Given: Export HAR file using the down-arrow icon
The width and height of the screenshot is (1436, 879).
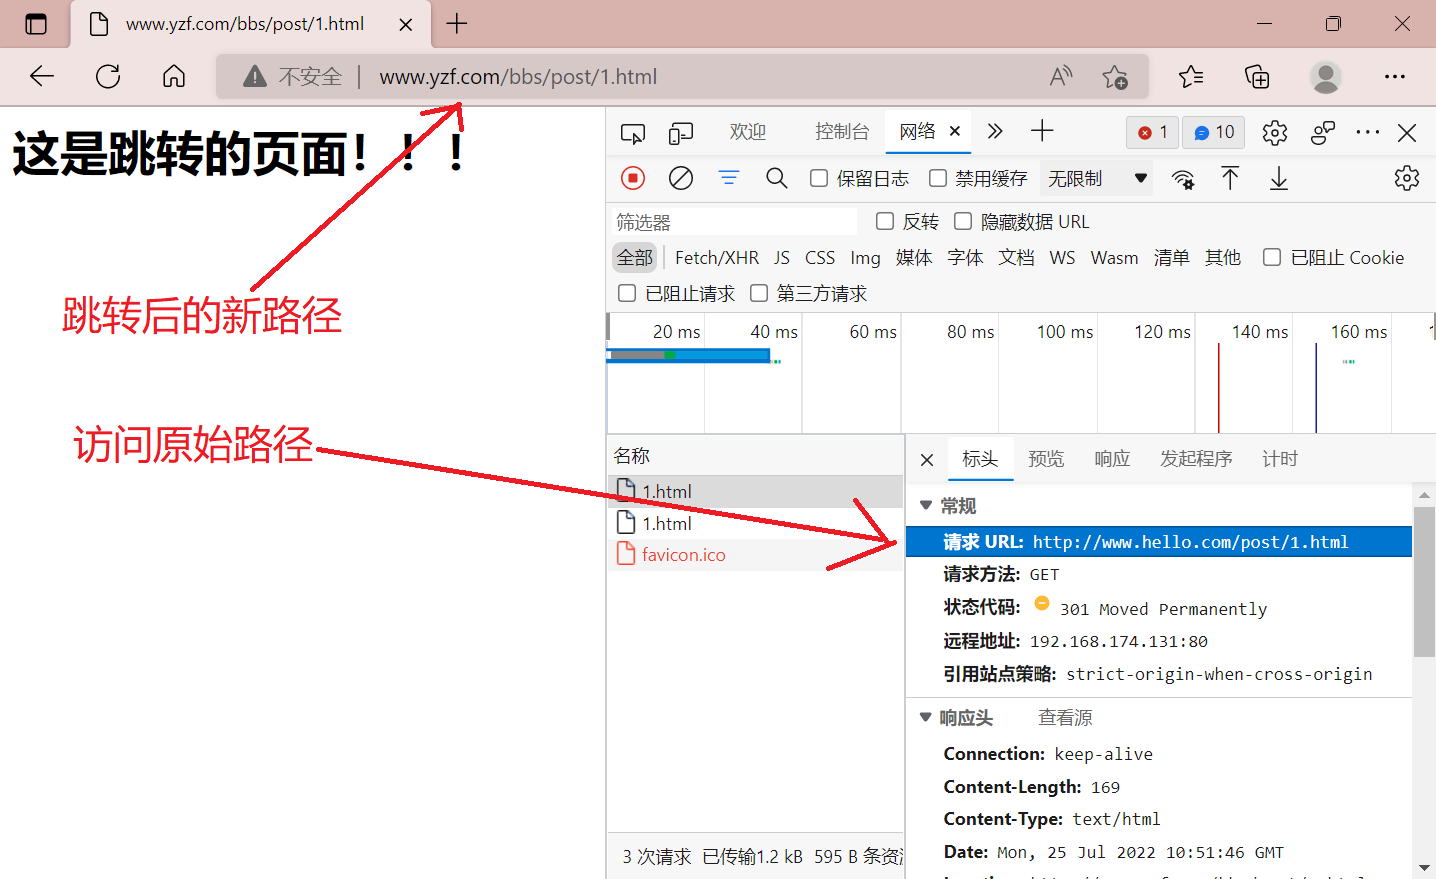Looking at the screenshot, I should click(x=1278, y=177).
